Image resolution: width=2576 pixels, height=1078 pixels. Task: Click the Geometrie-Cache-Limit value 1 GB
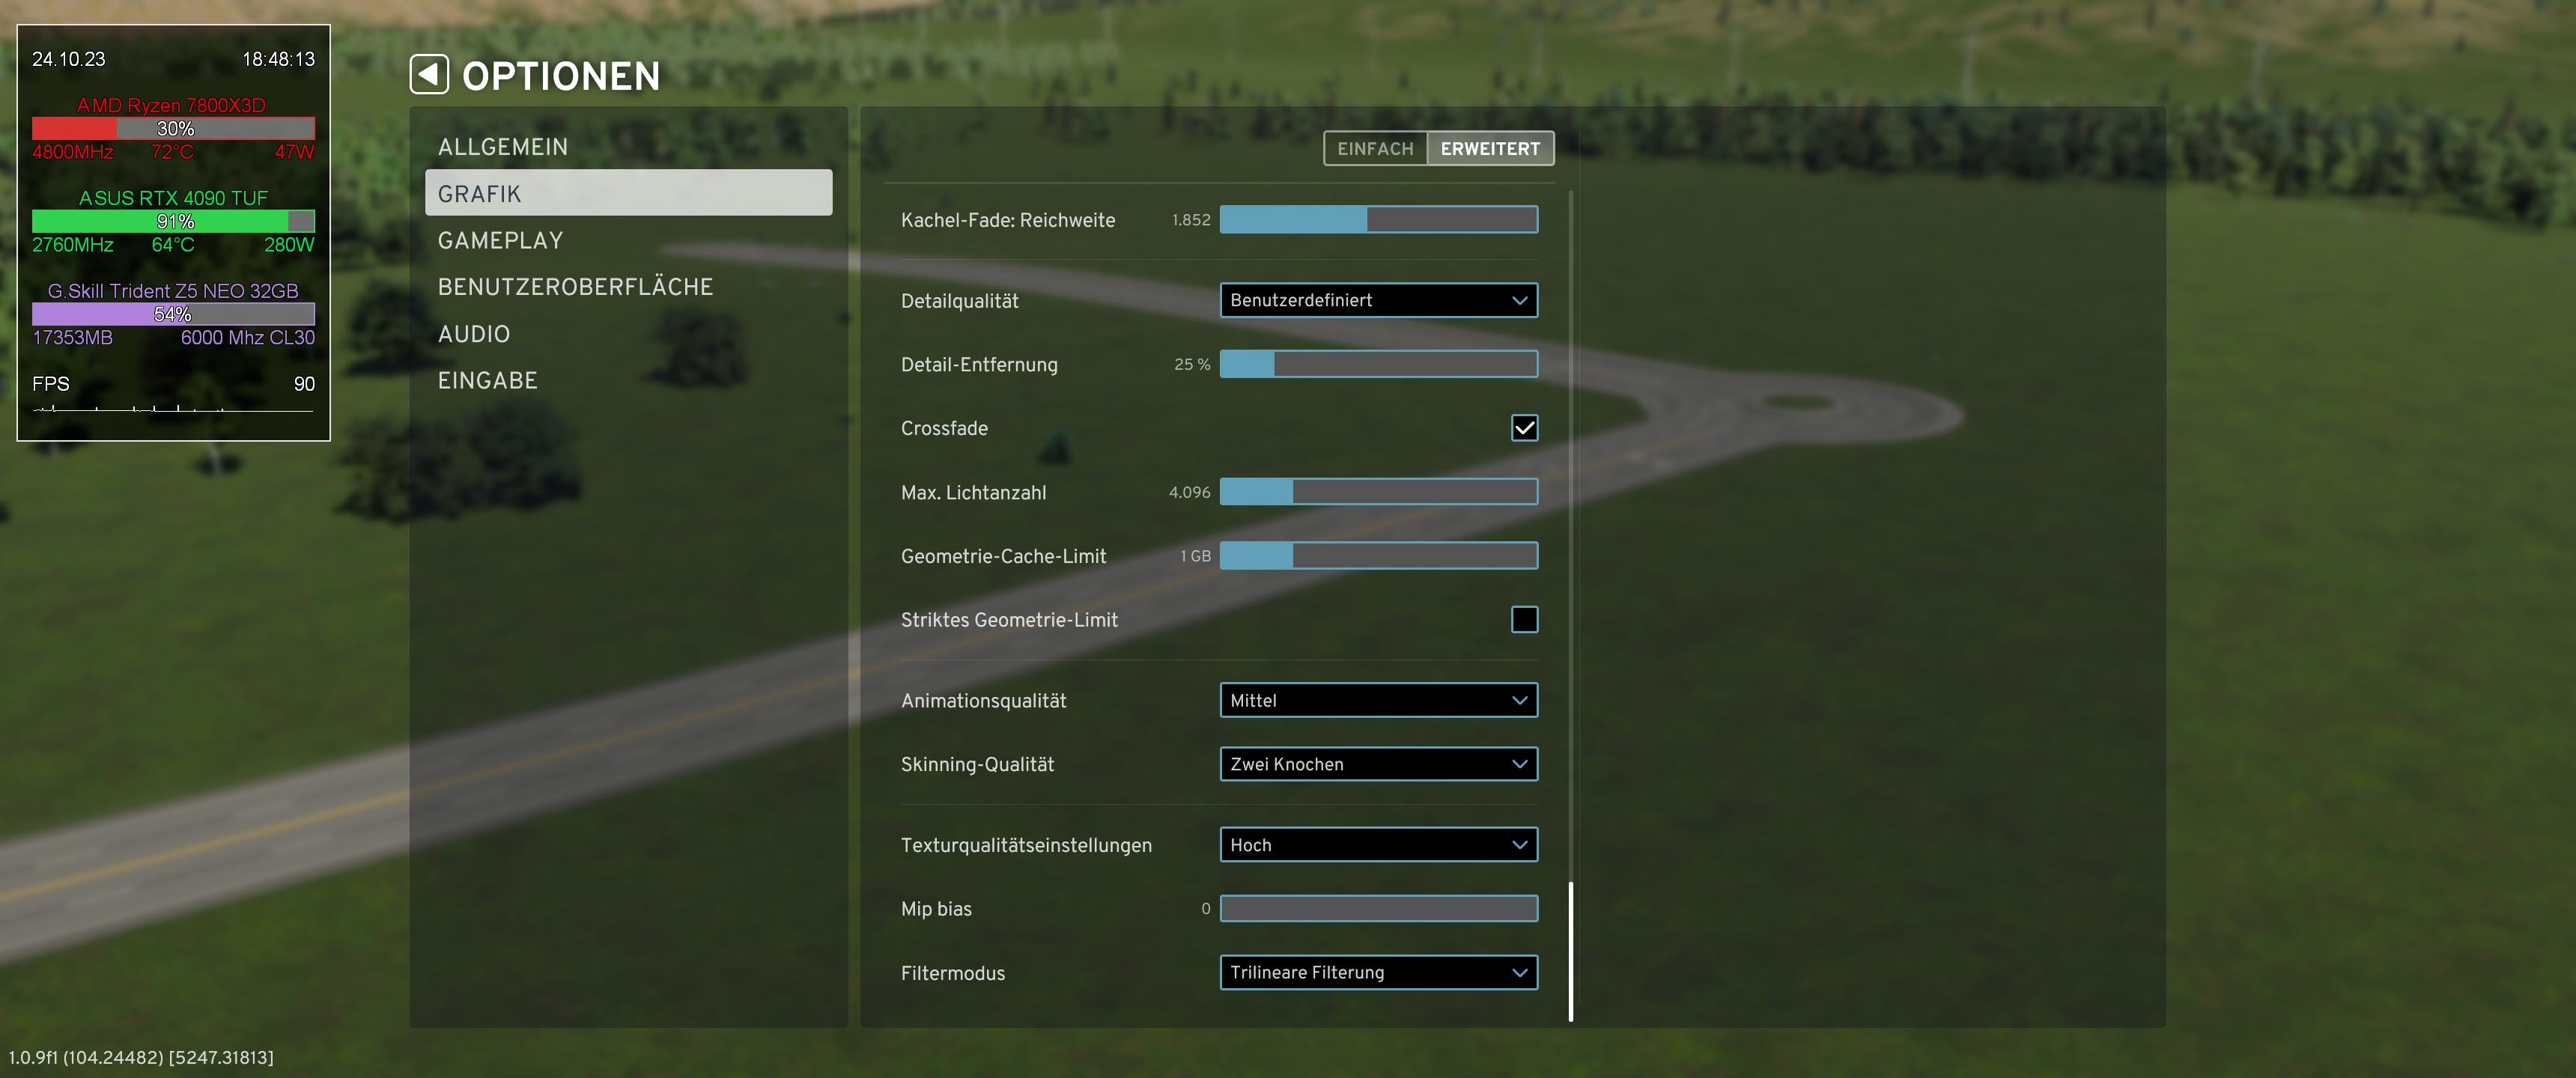[x=1195, y=556]
